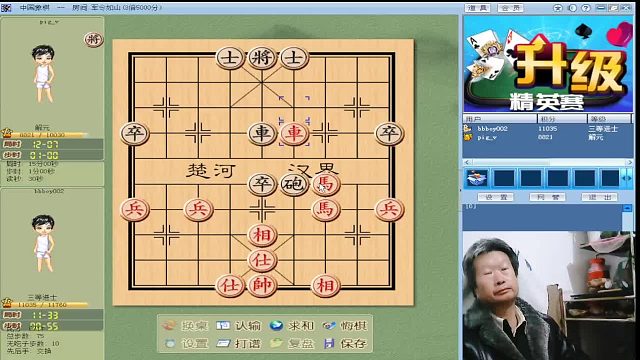Select the black 卒 on the left board edge

[x=134, y=133]
